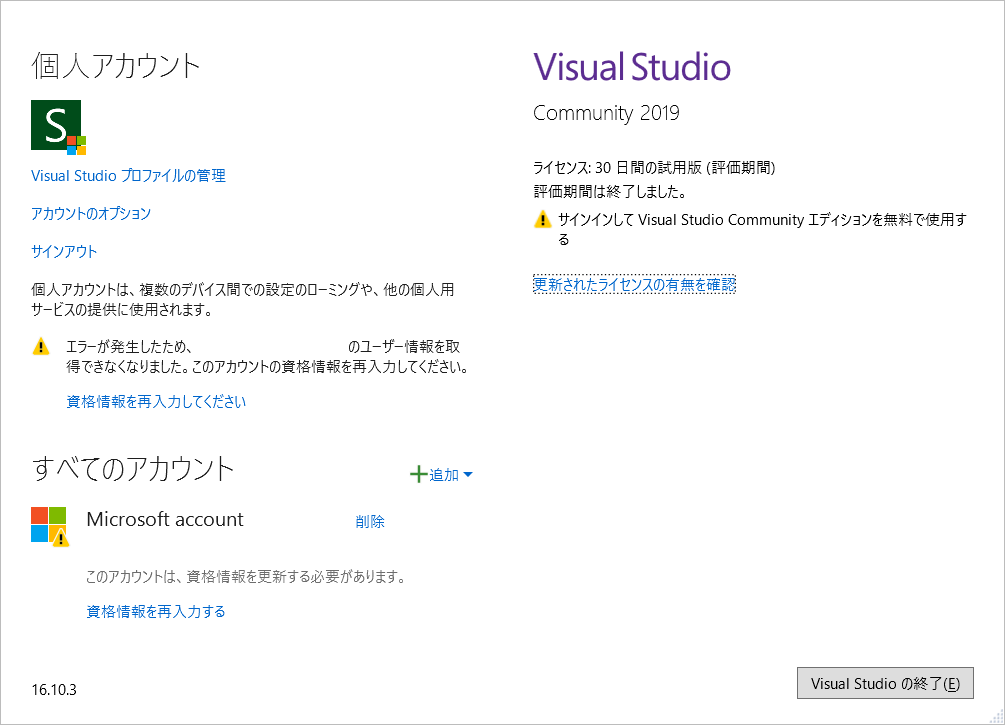Click the Community 2019 edition text
Screen dimensions: 1005x725
point(606,113)
